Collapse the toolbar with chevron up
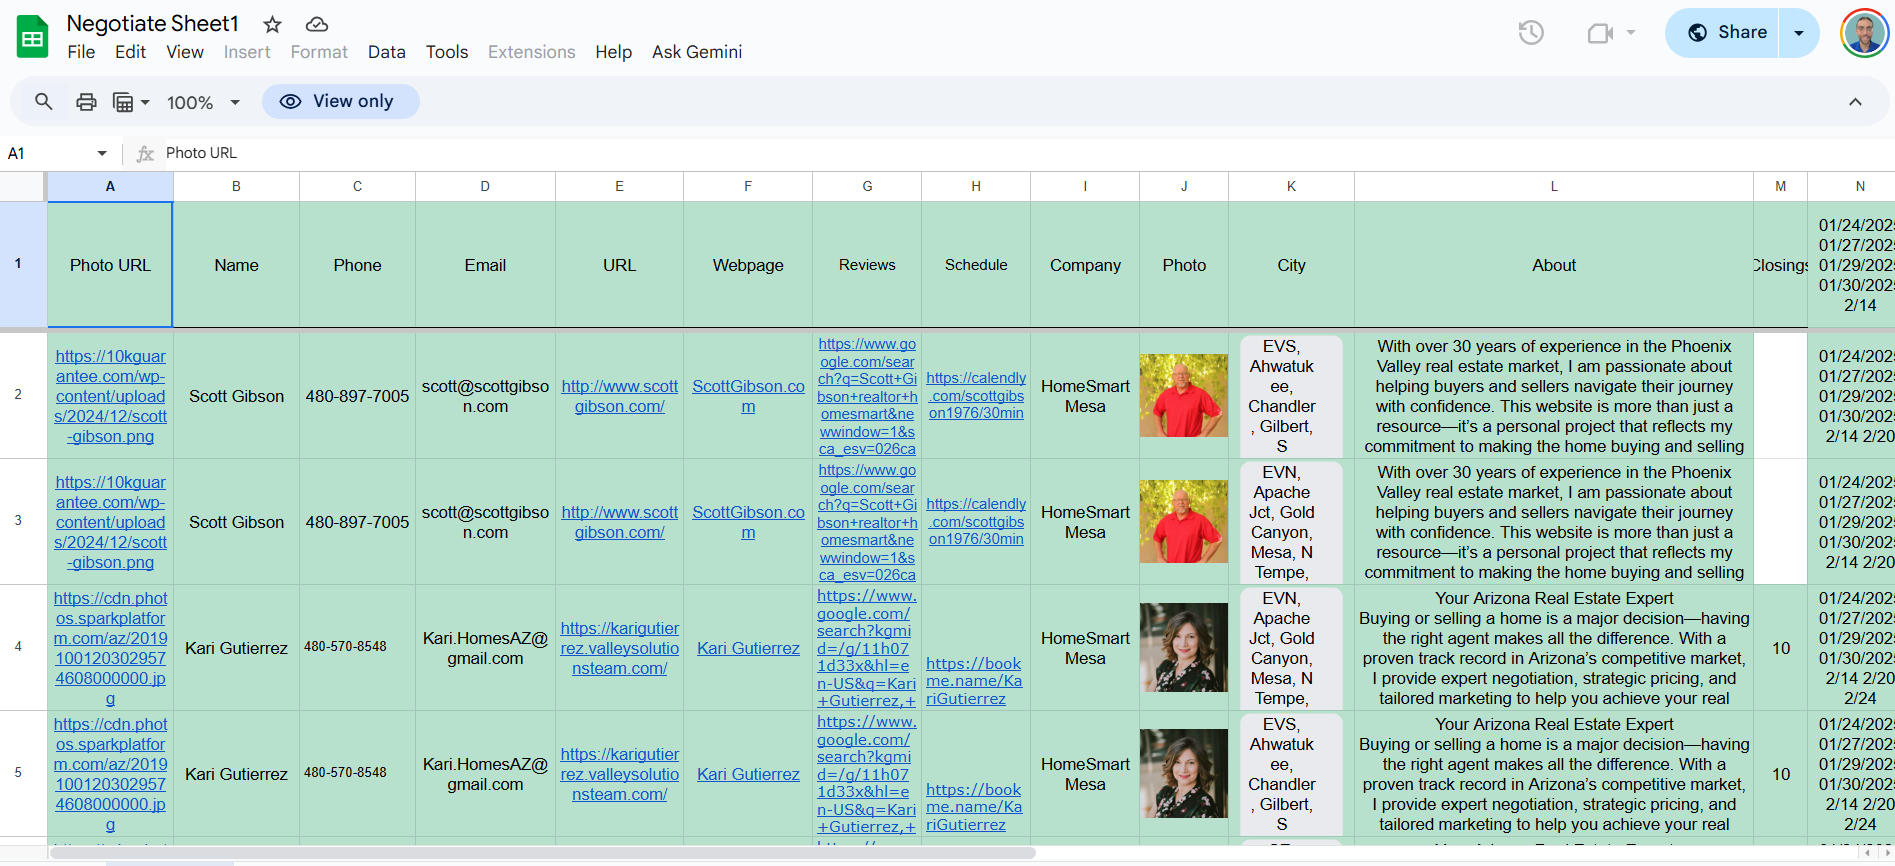 coord(1855,102)
